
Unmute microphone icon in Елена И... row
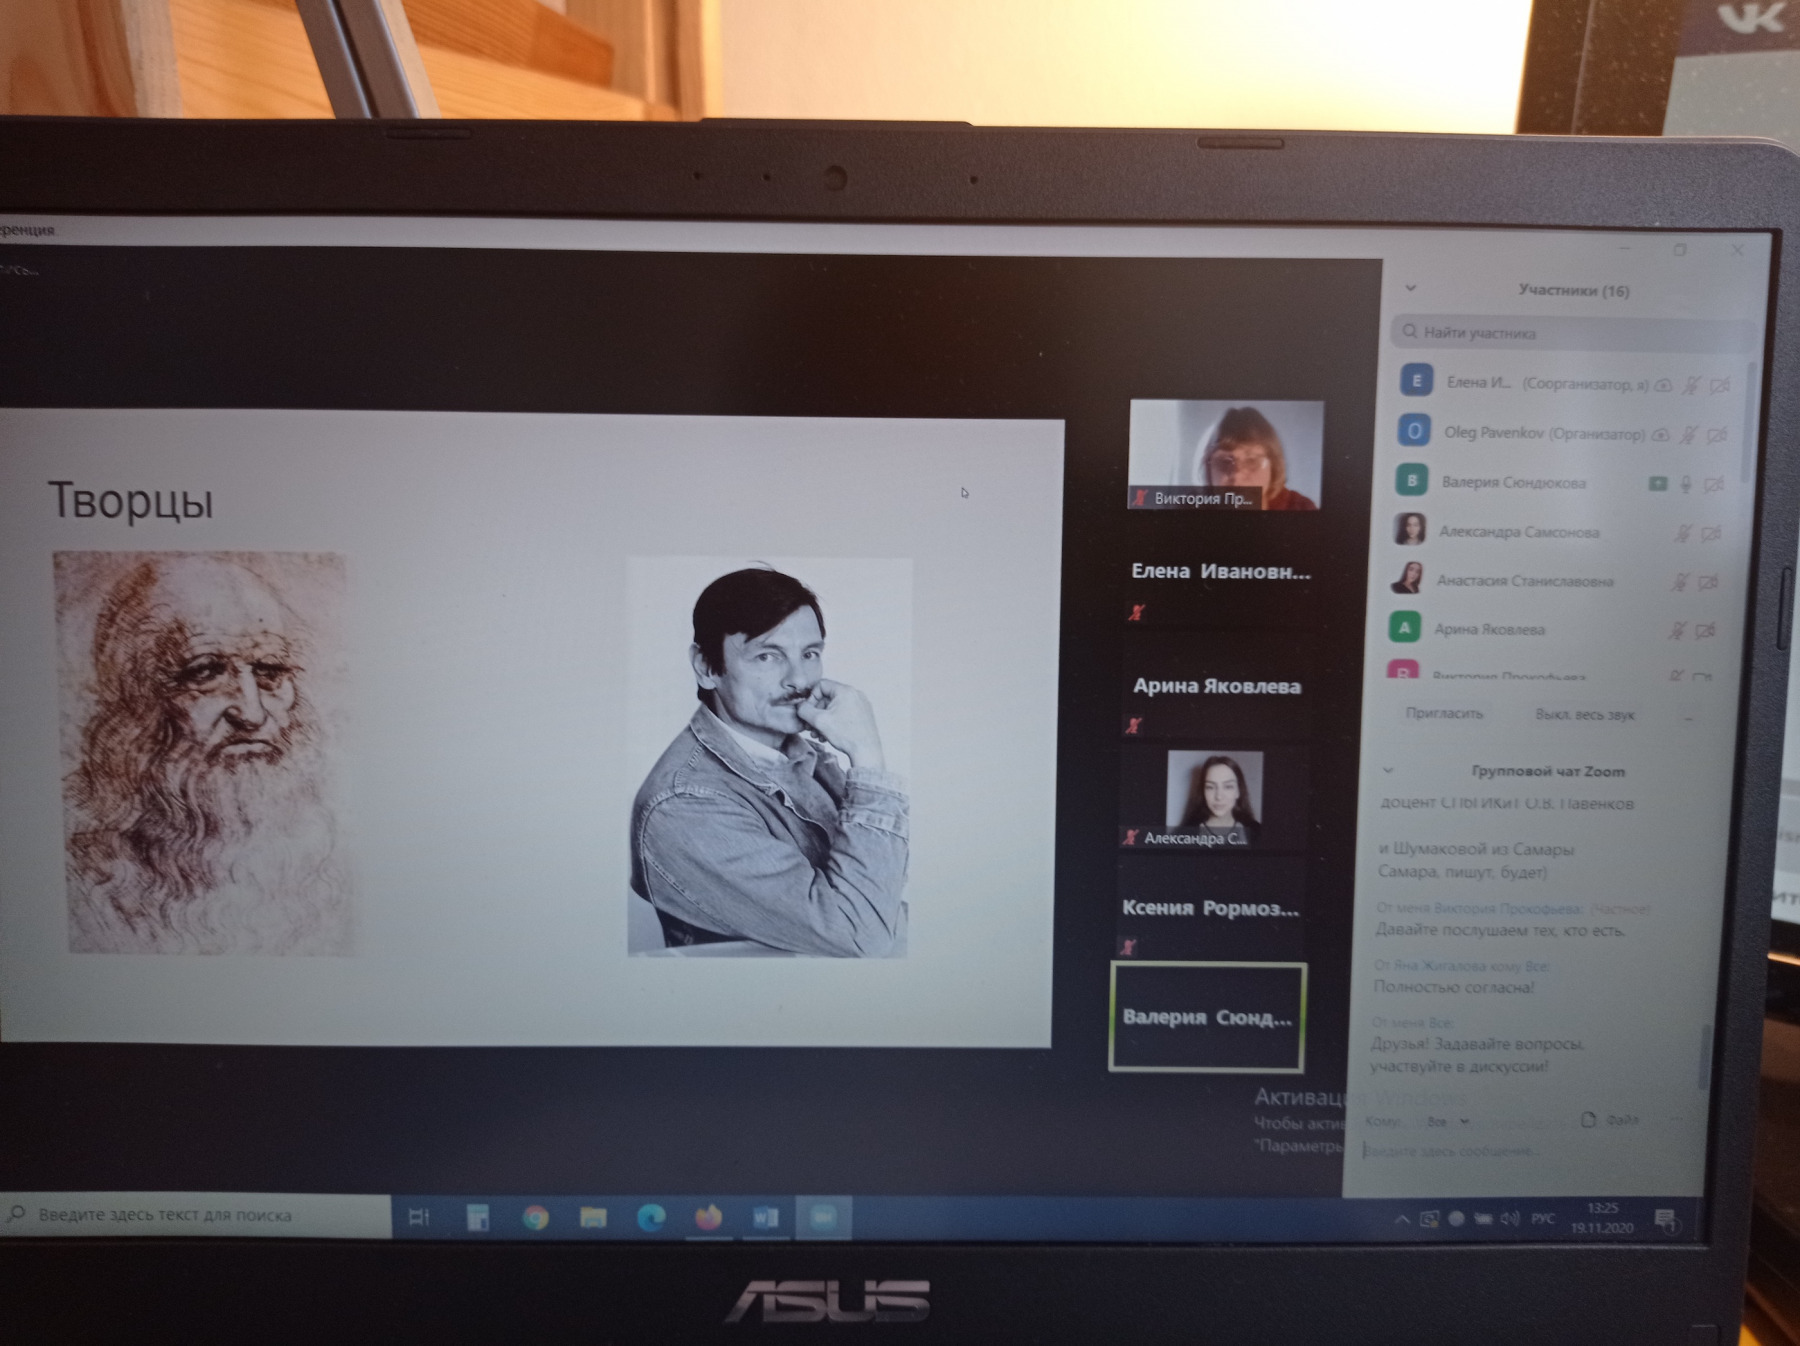1691,385
